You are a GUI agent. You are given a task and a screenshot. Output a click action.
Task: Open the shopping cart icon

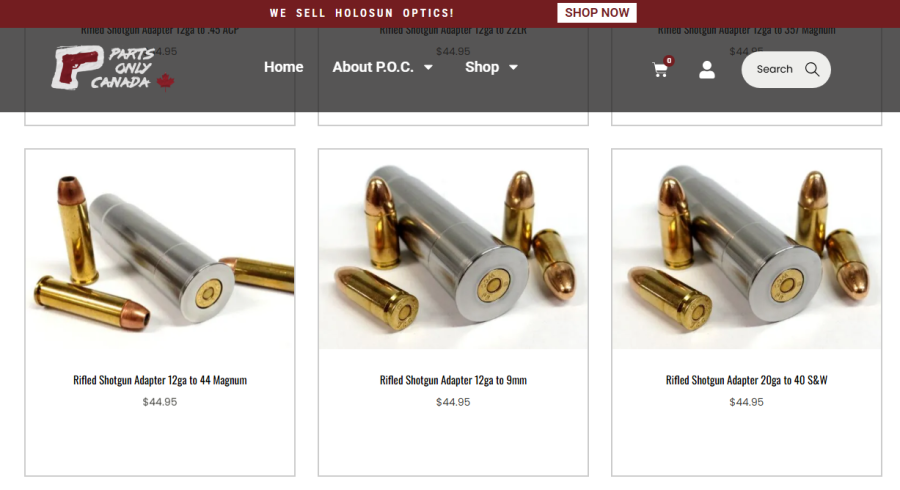pos(660,70)
